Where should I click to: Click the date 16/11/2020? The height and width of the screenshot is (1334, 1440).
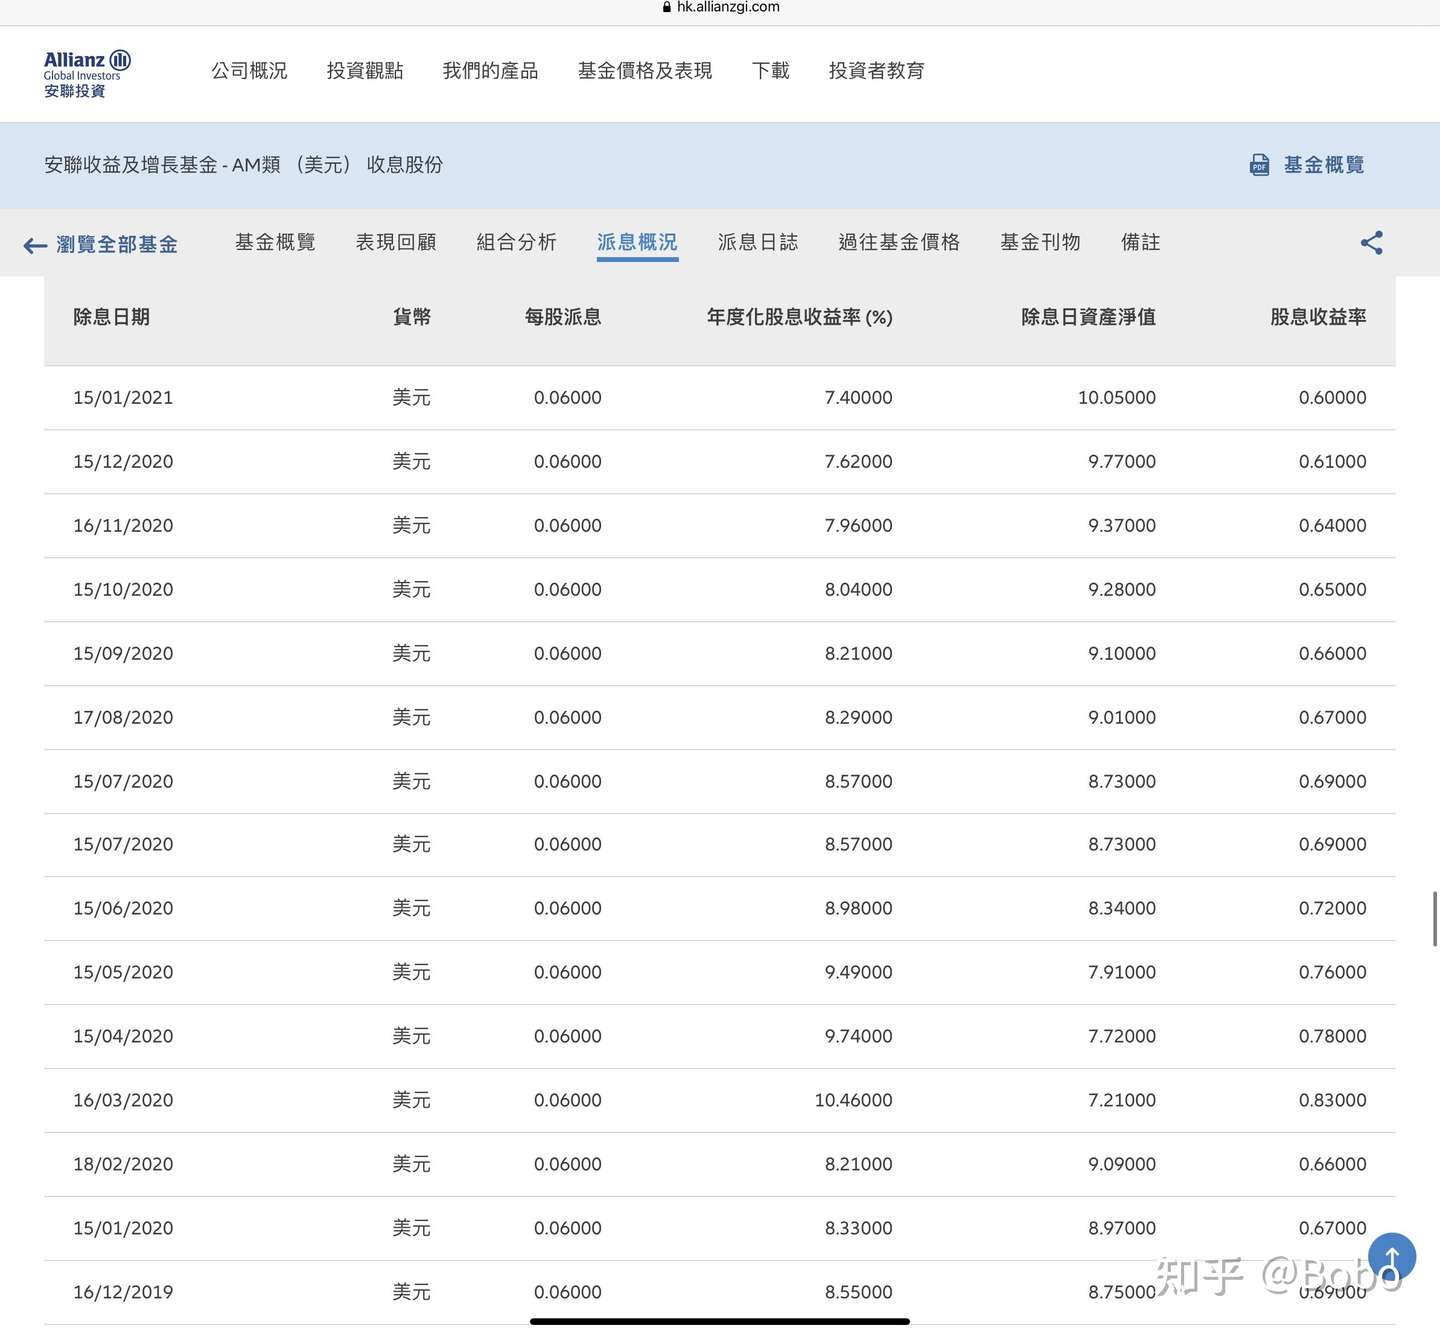tap(123, 526)
